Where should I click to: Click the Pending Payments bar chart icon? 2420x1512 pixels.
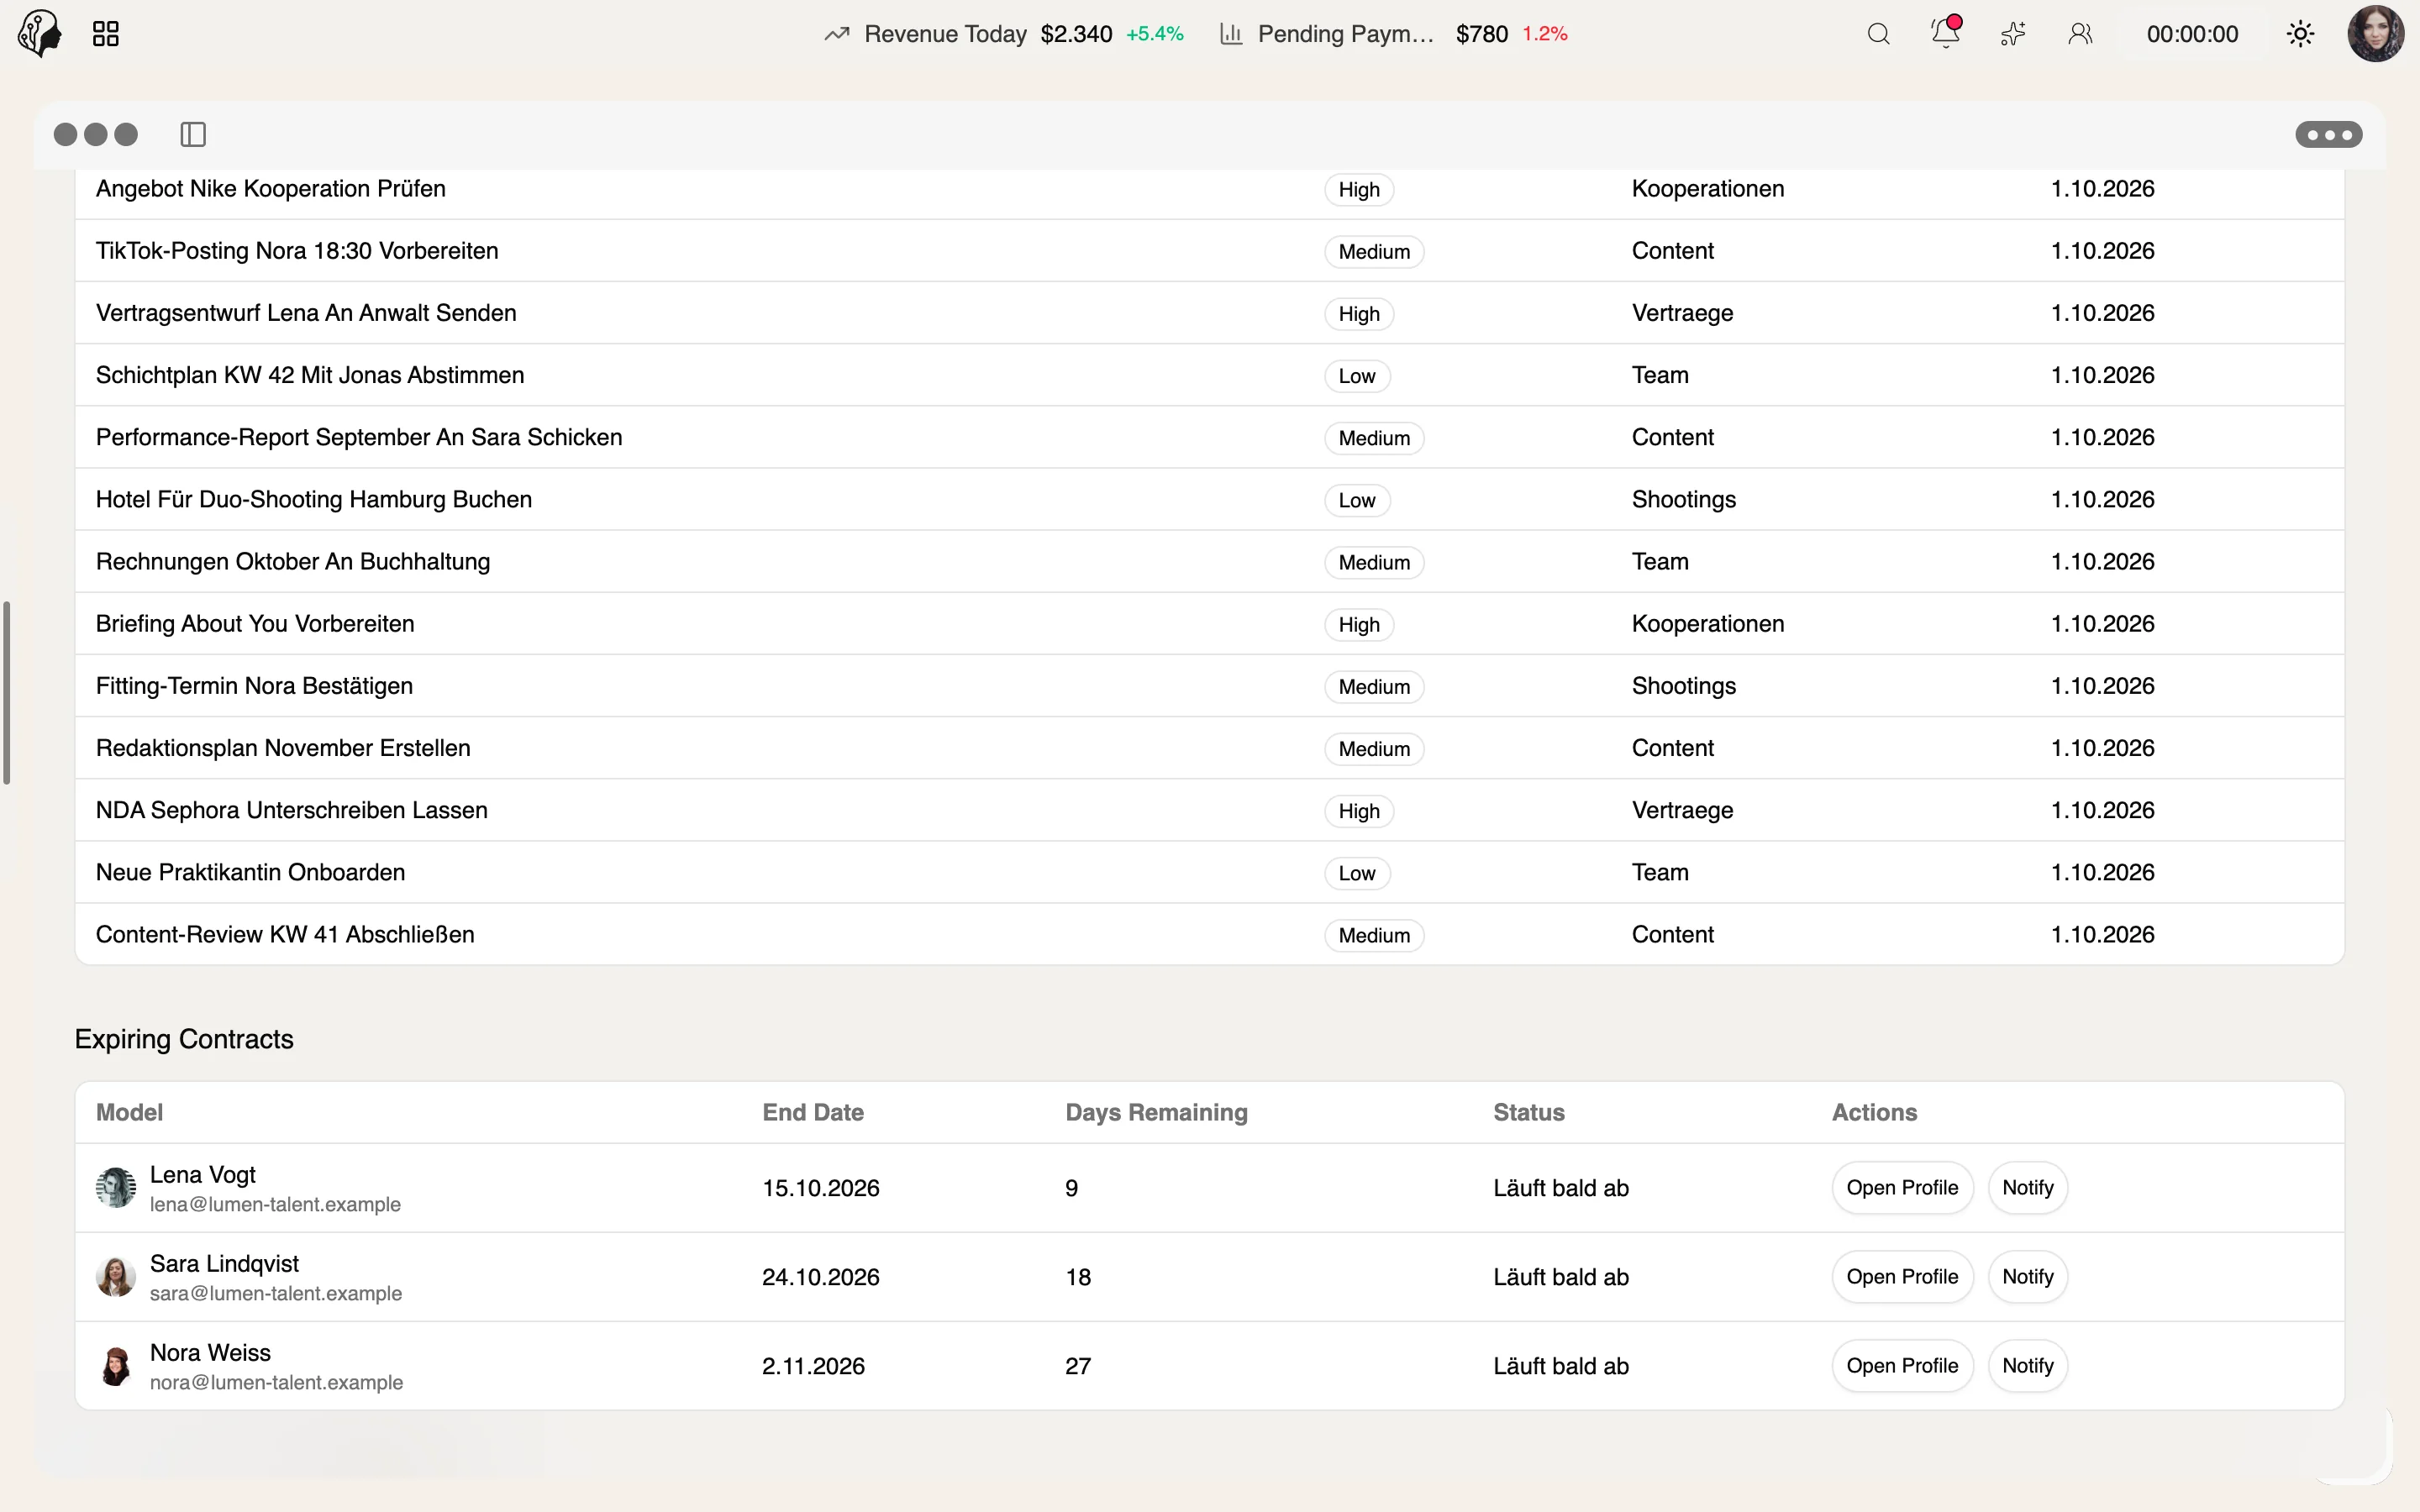click(1231, 34)
